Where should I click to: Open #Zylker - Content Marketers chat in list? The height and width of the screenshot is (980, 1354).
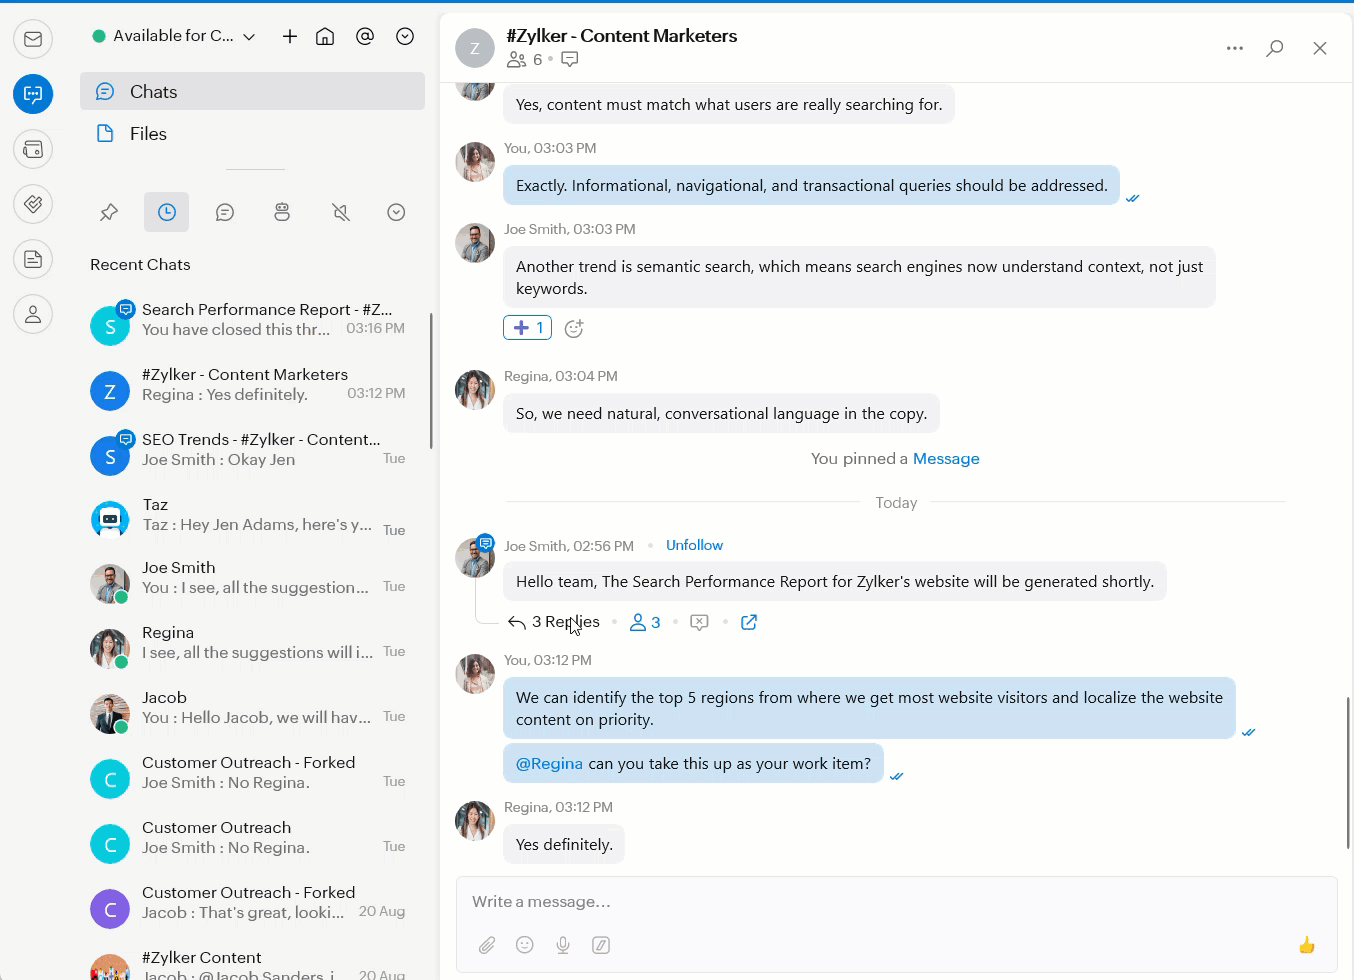252,385
